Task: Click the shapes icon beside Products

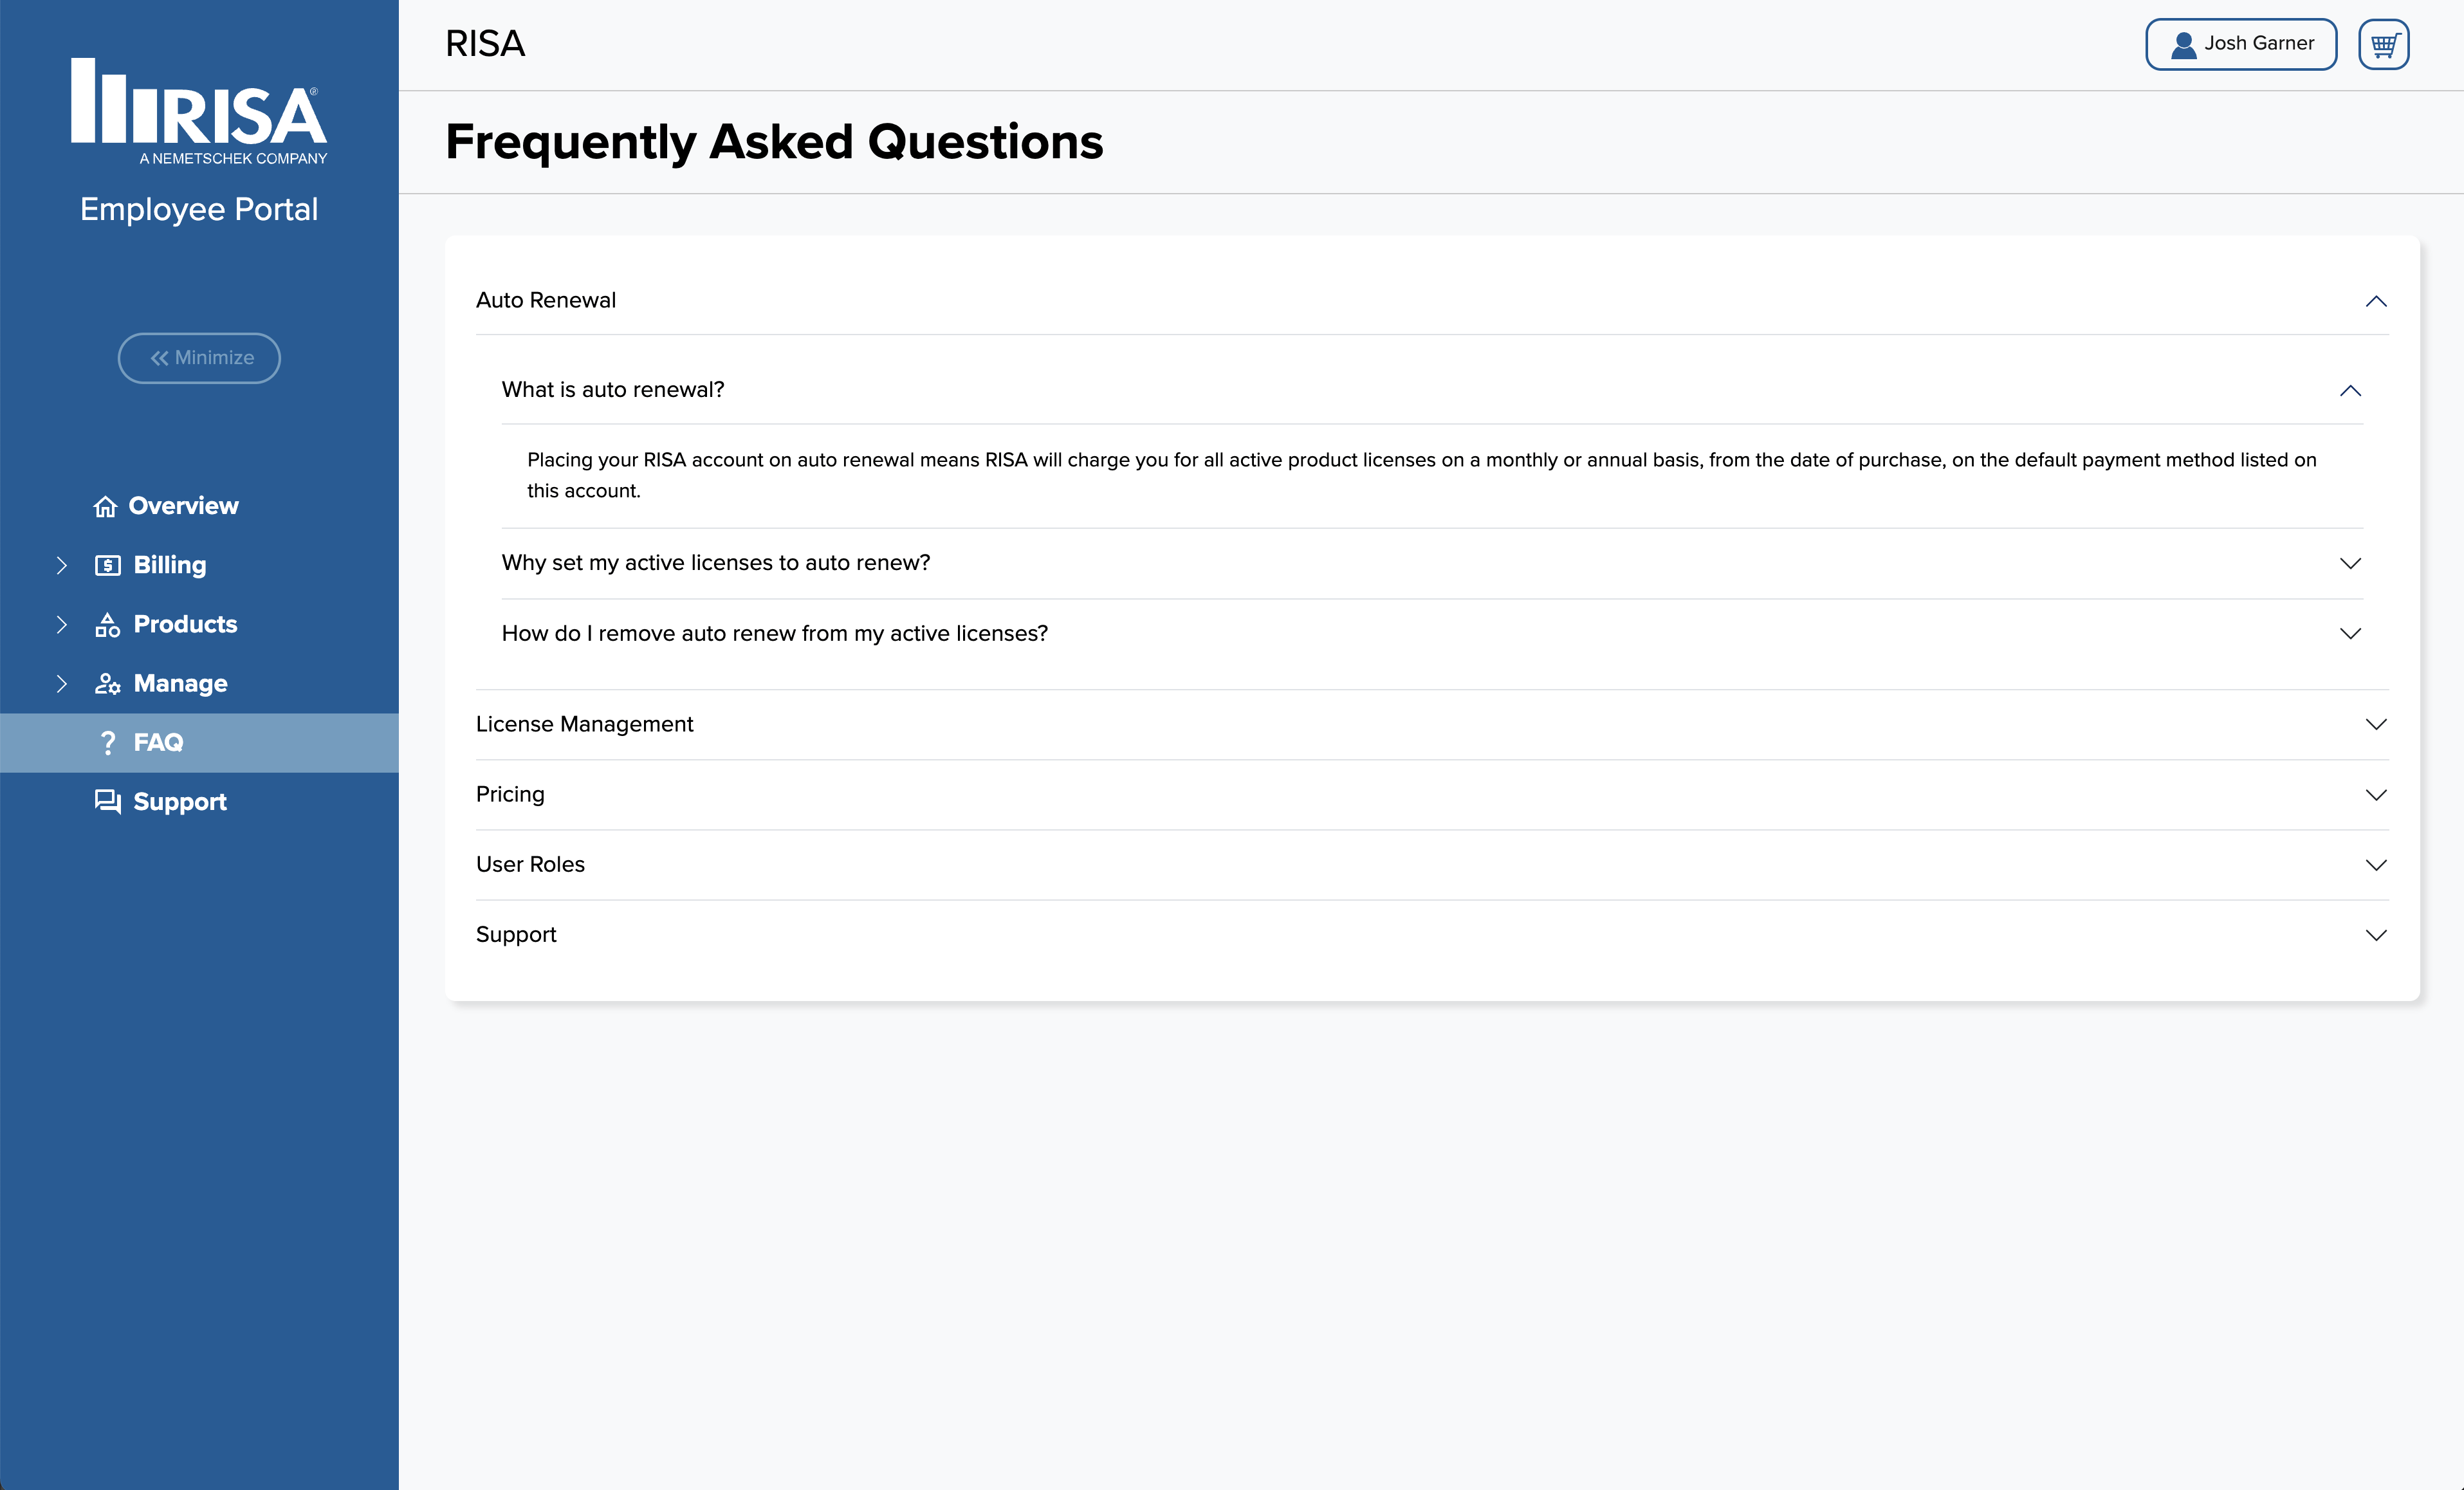Action: 107,625
